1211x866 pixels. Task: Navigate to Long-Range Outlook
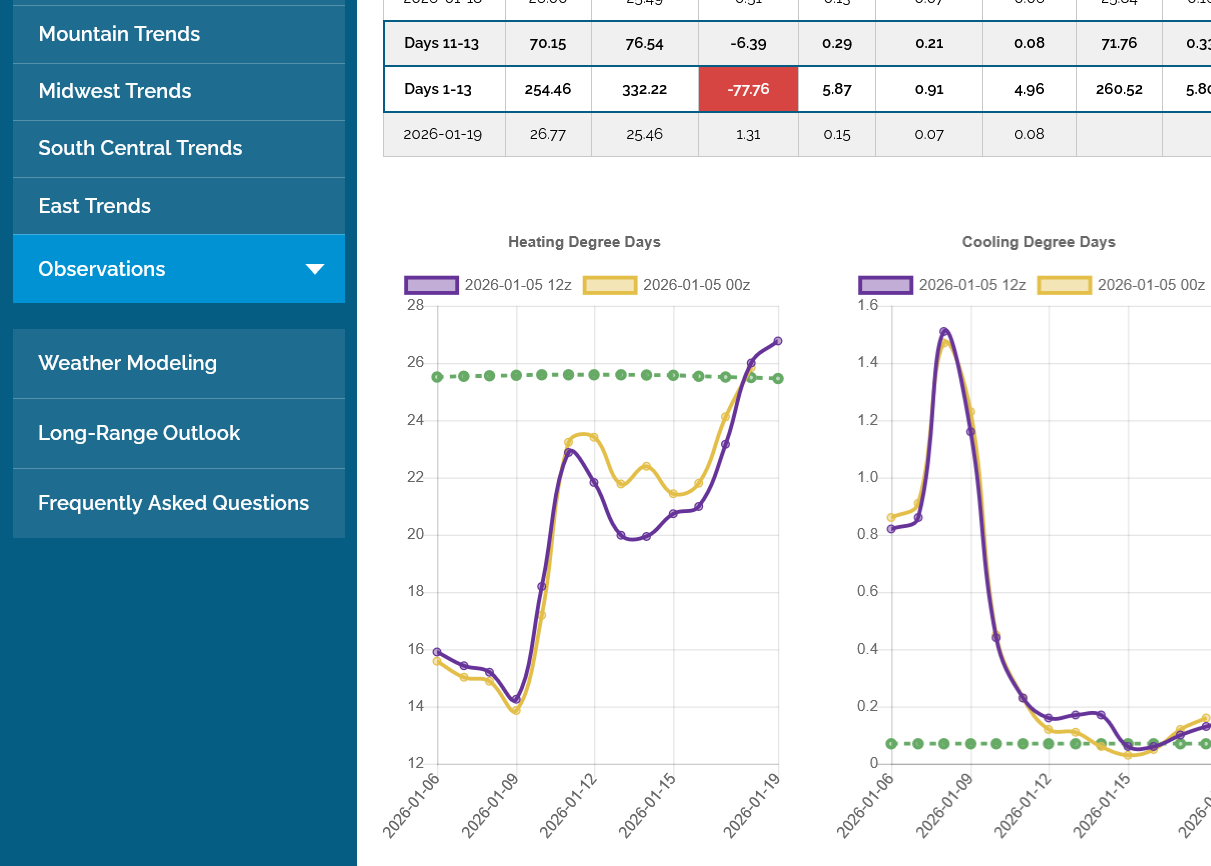tap(139, 433)
